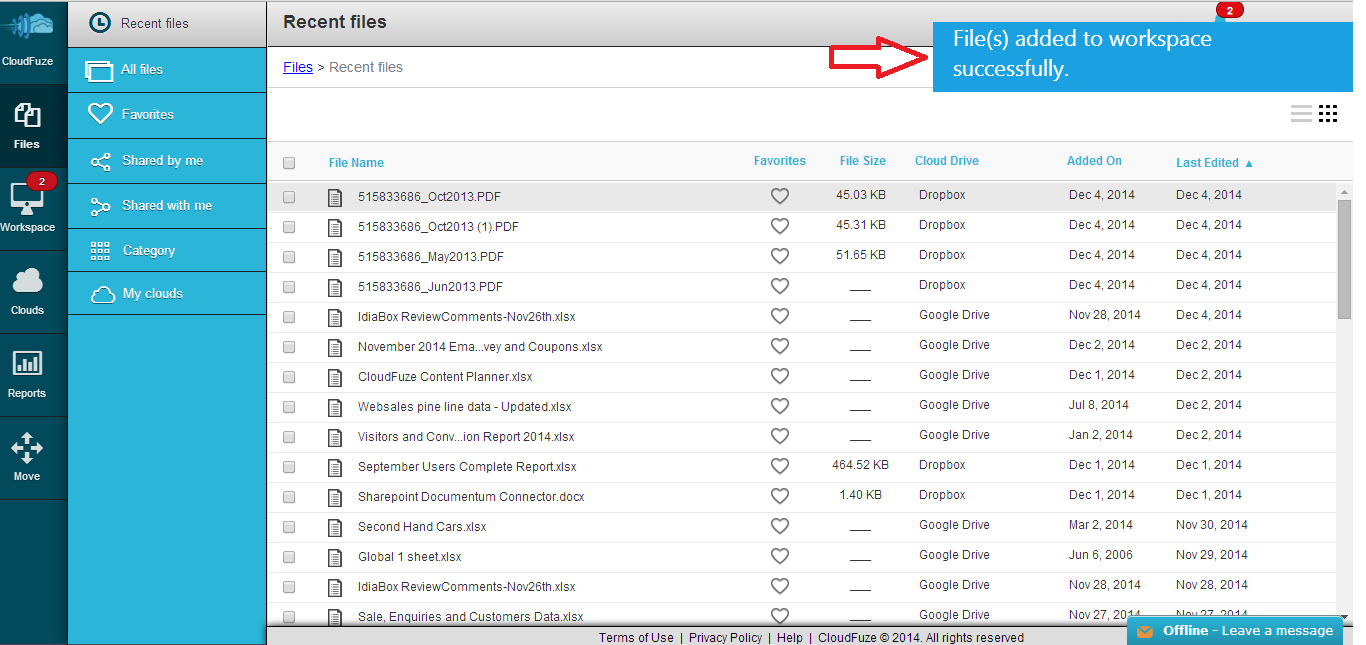Sort by the Last Edited column arrow
Viewport: 1366px width, 645px height.
click(1249, 163)
